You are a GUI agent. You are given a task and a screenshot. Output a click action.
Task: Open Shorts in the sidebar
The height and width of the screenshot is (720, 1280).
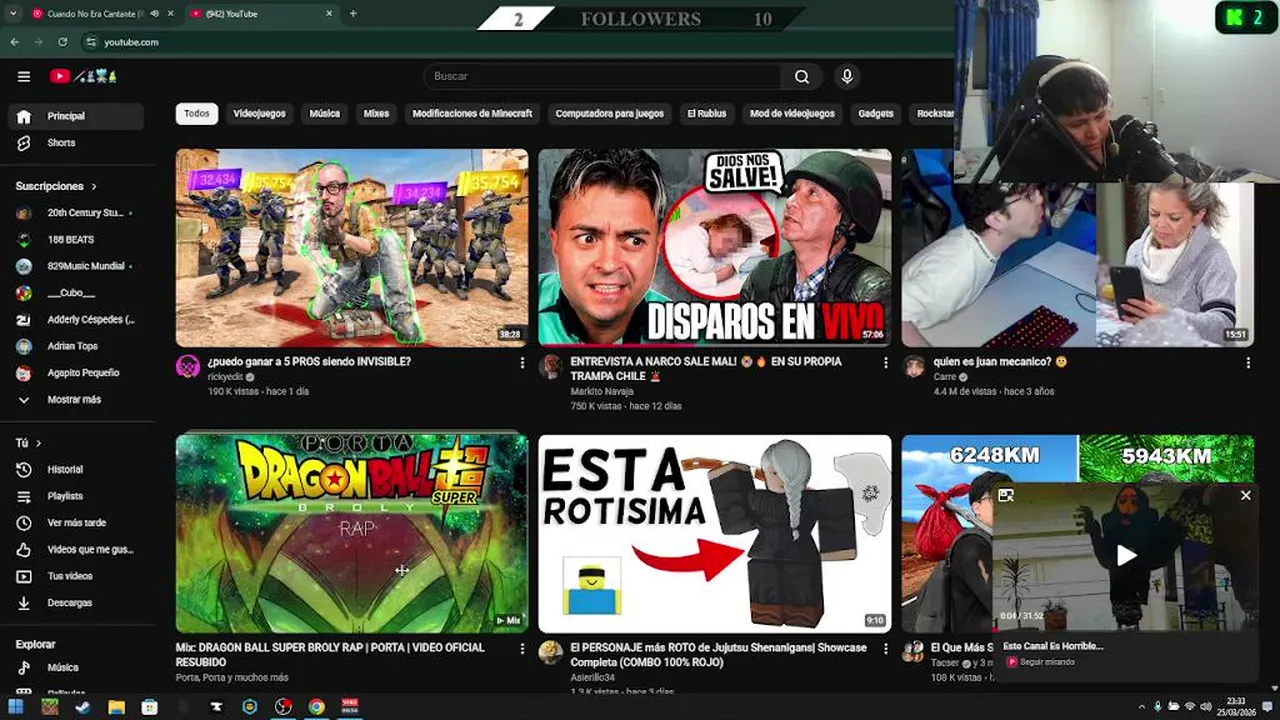pos(76,143)
